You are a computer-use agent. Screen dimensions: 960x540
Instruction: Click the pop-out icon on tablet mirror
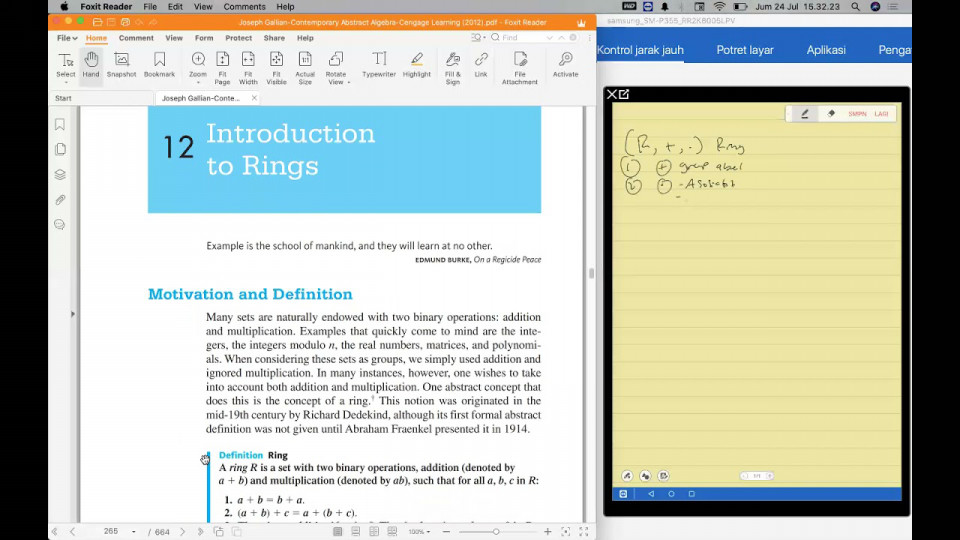624,94
